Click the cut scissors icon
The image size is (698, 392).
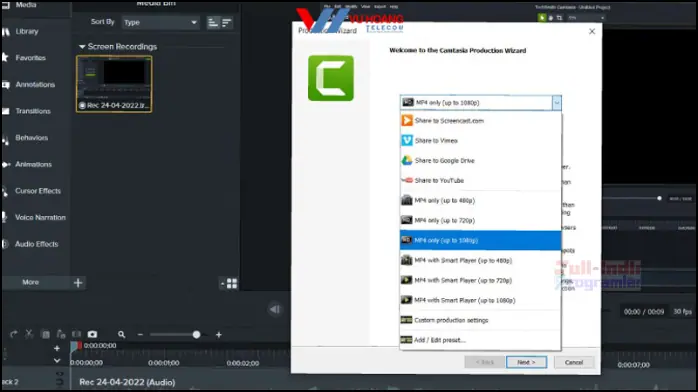[29, 334]
